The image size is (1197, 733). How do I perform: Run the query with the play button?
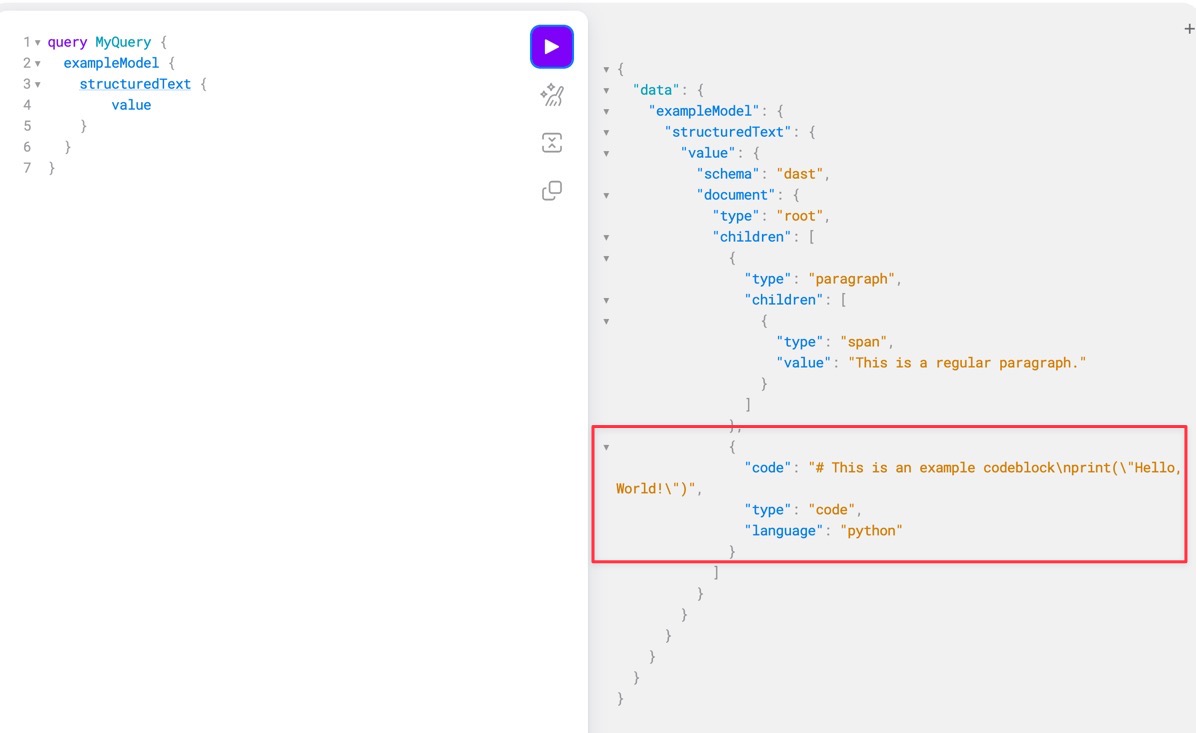click(x=551, y=47)
